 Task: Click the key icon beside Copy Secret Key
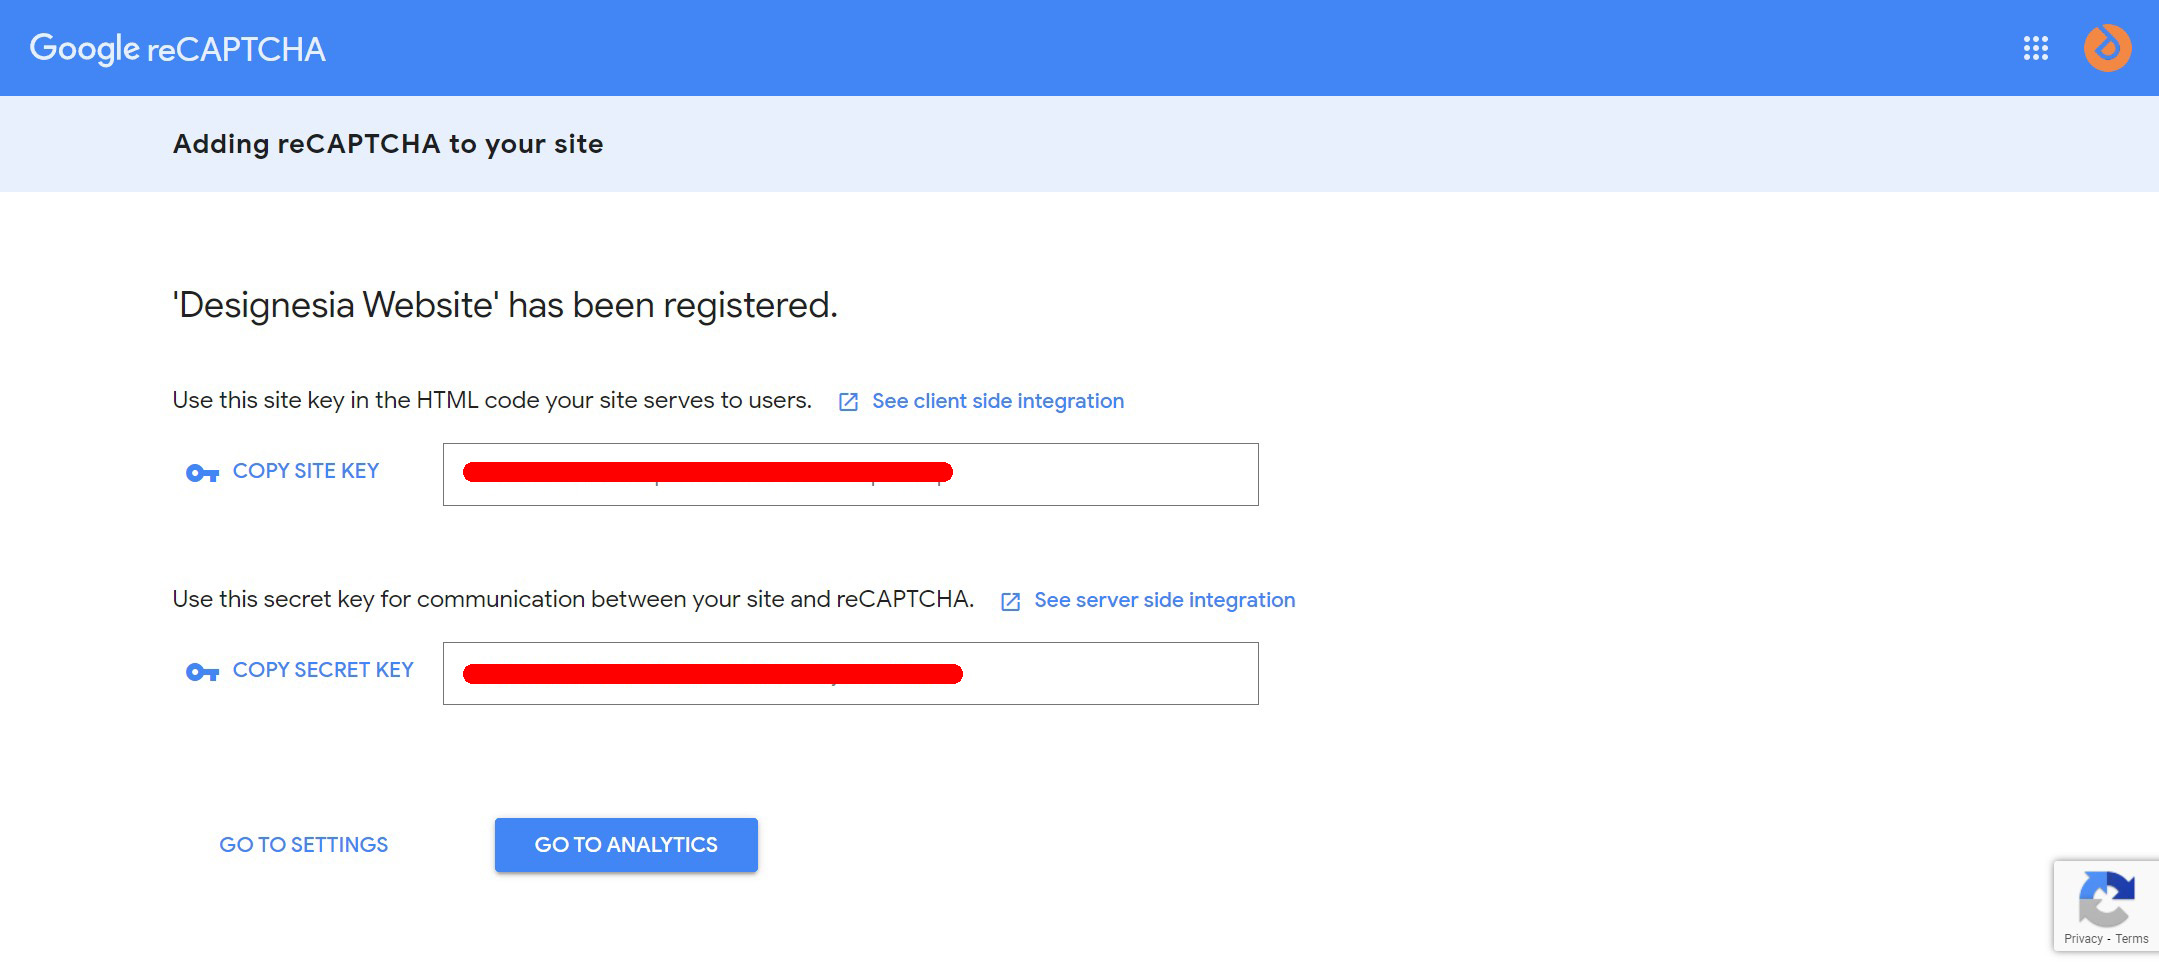[x=202, y=671]
